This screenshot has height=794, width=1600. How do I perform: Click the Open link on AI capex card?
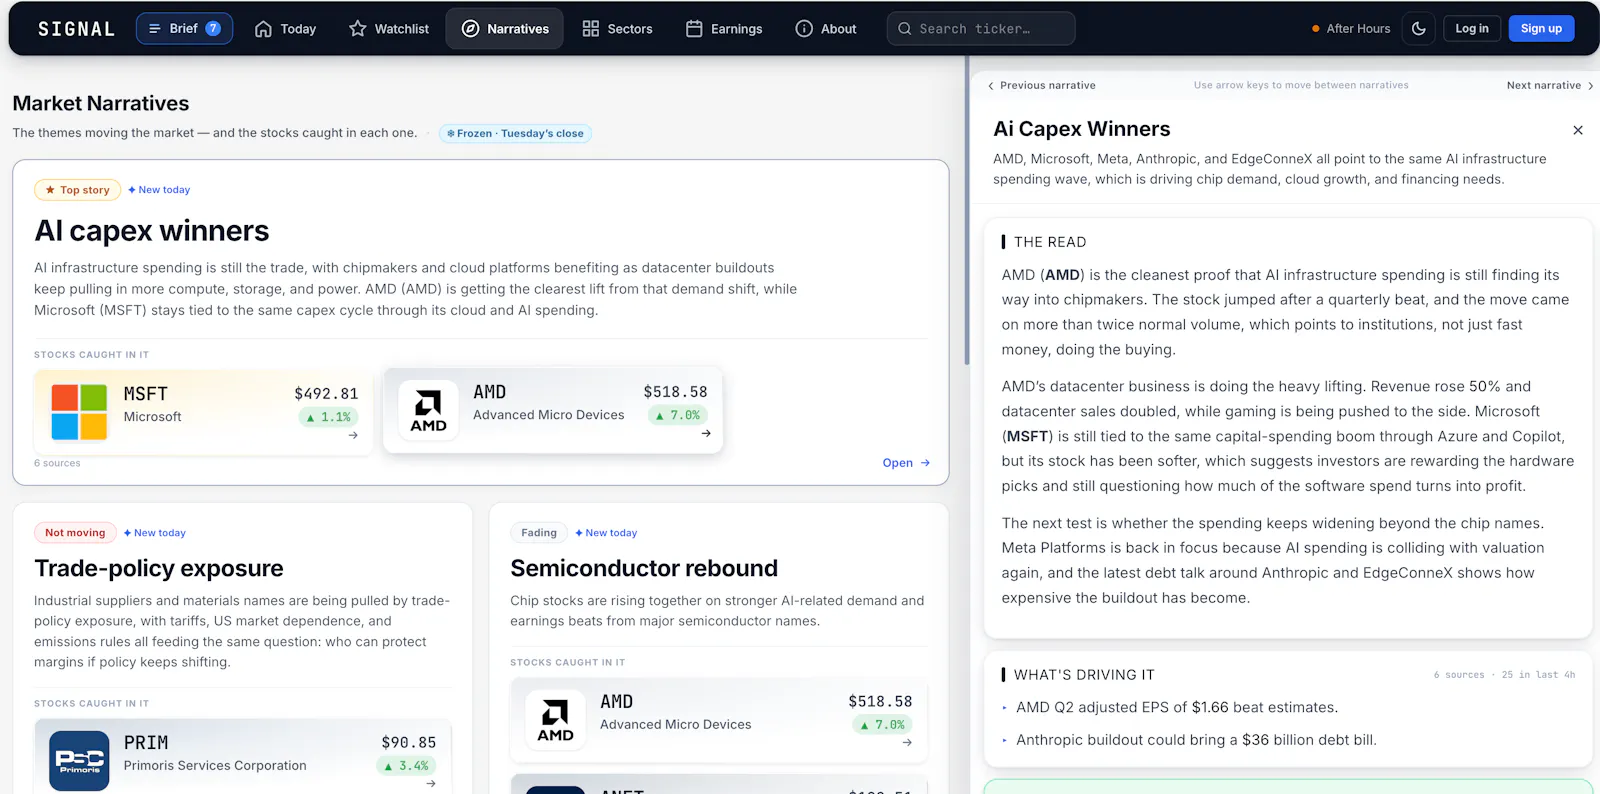(x=906, y=463)
